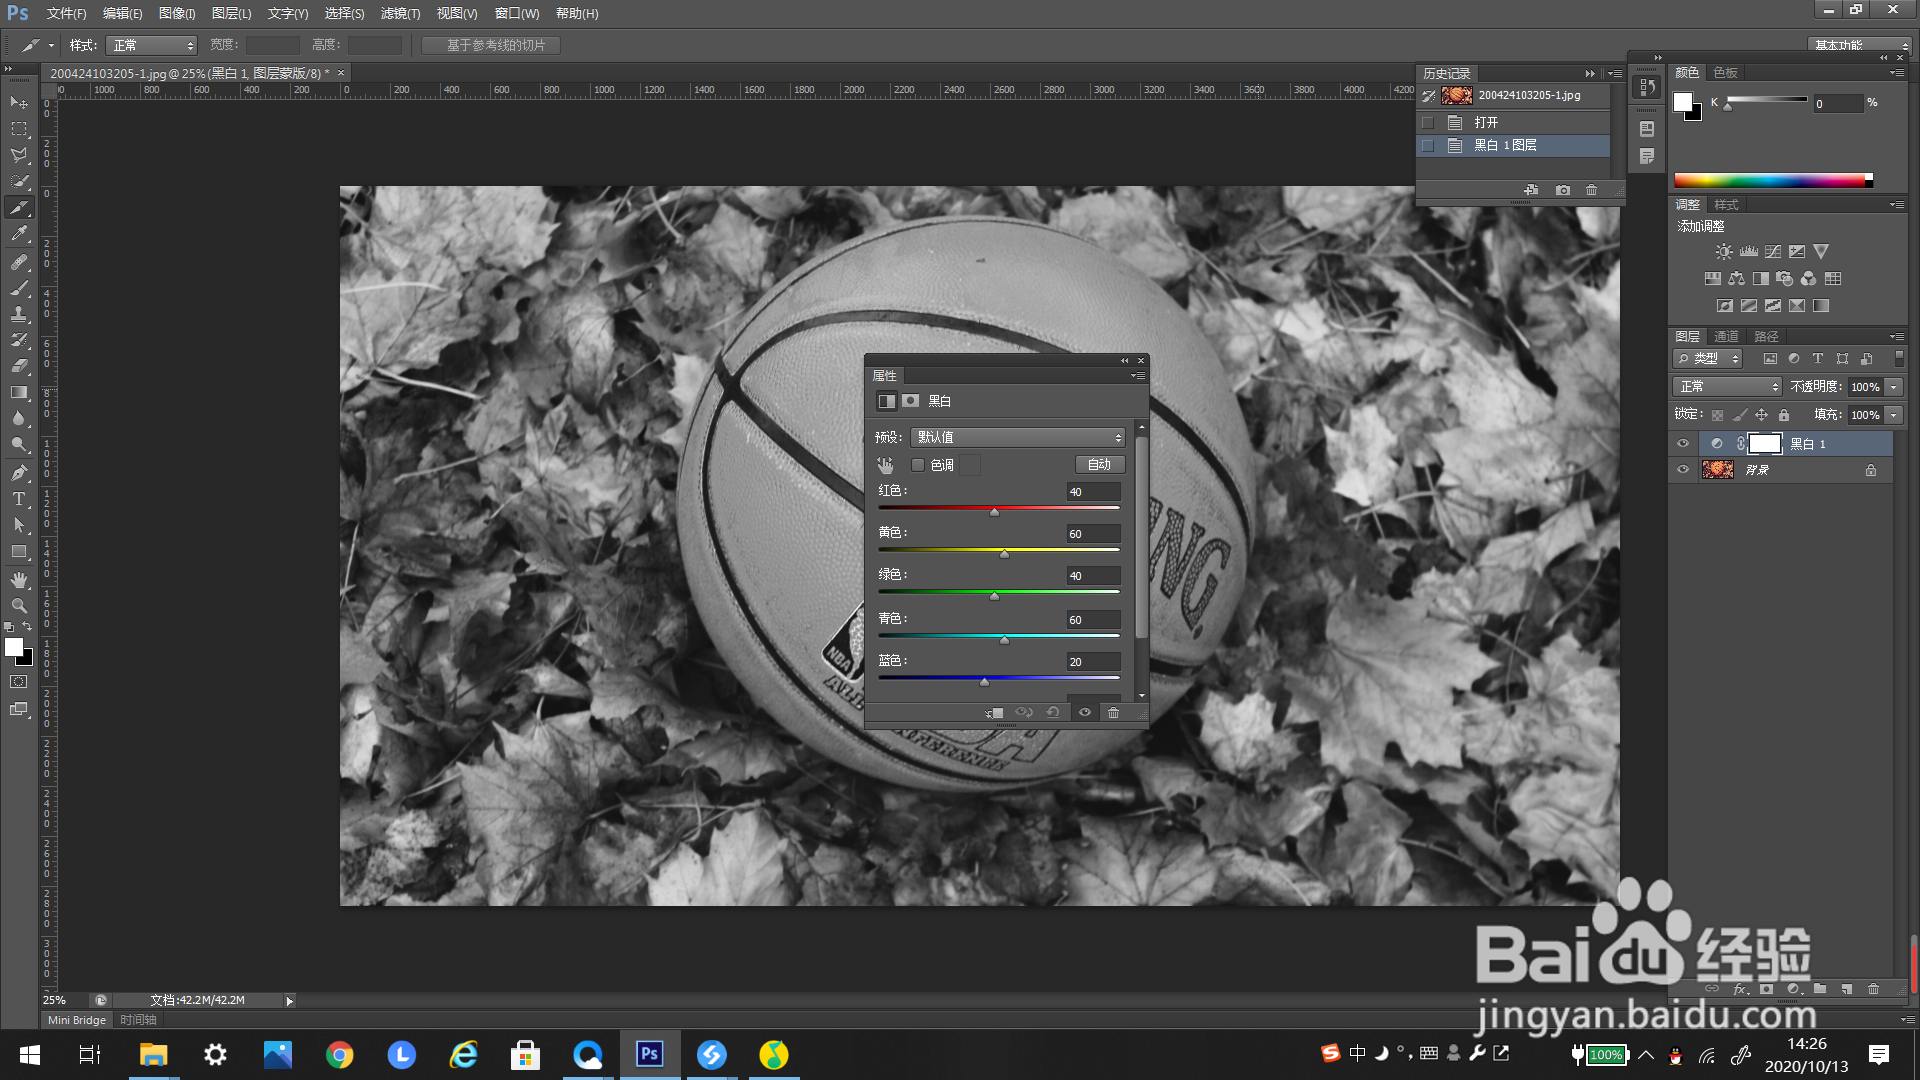Expand the 不透明度 opacity arrow

[x=1894, y=387]
